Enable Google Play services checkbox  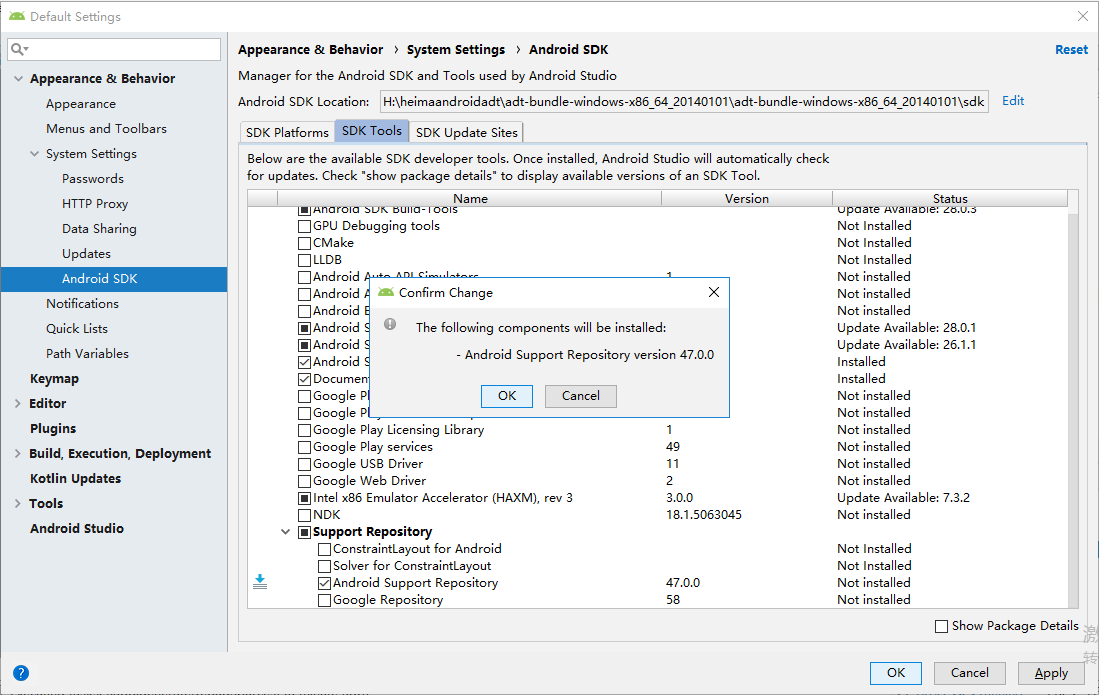click(x=304, y=447)
